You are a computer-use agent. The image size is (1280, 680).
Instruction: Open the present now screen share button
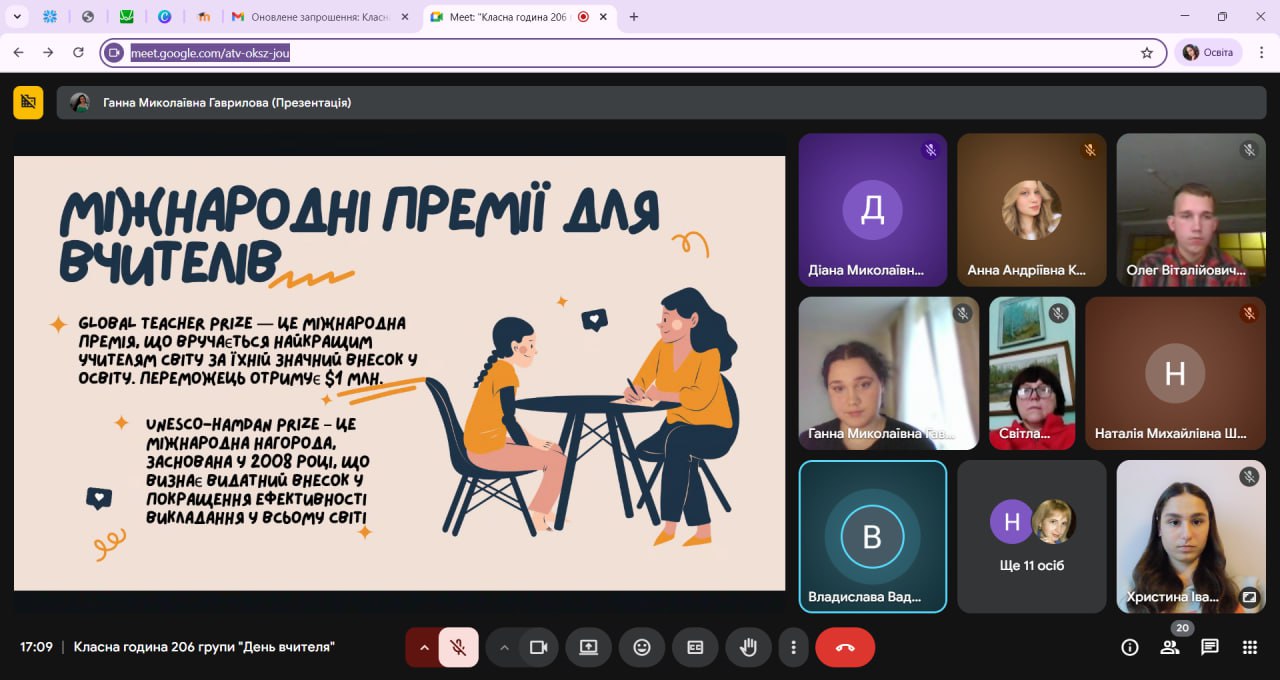point(588,647)
